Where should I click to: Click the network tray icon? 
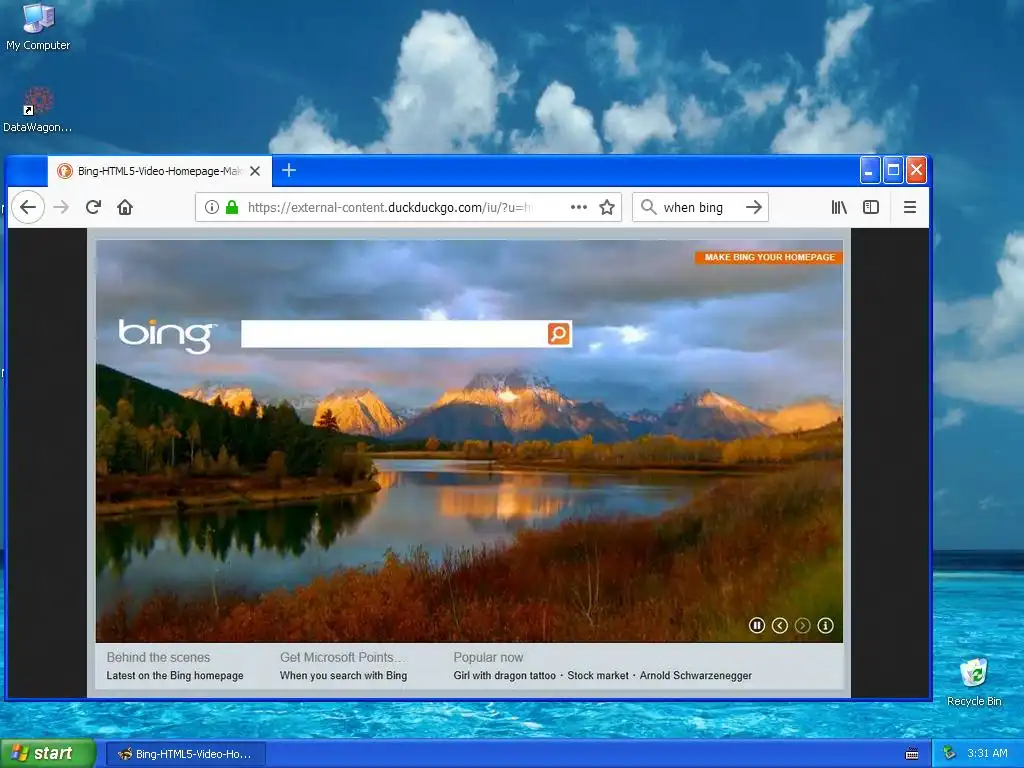point(949,754)
